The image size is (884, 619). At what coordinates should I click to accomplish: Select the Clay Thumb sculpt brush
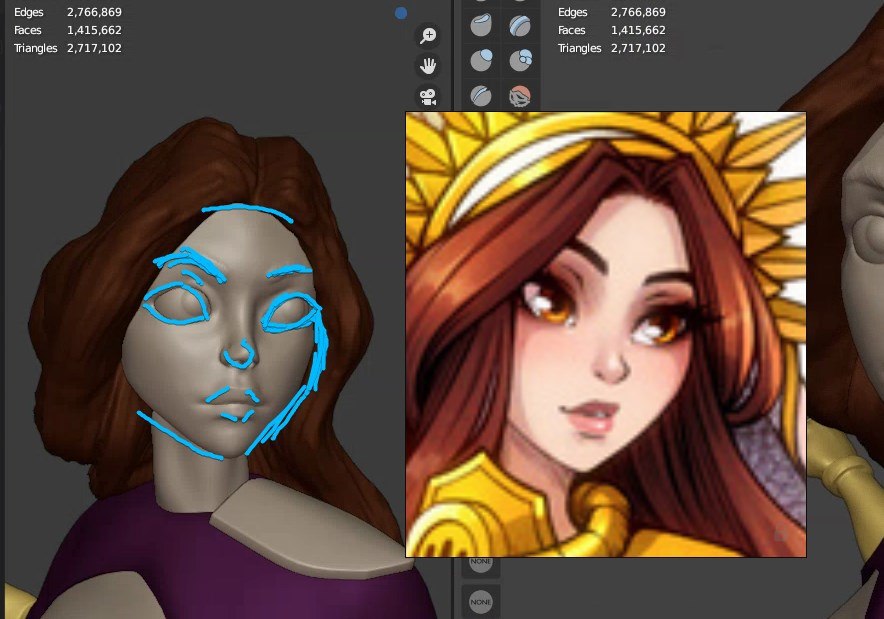(x=481, y=26)
